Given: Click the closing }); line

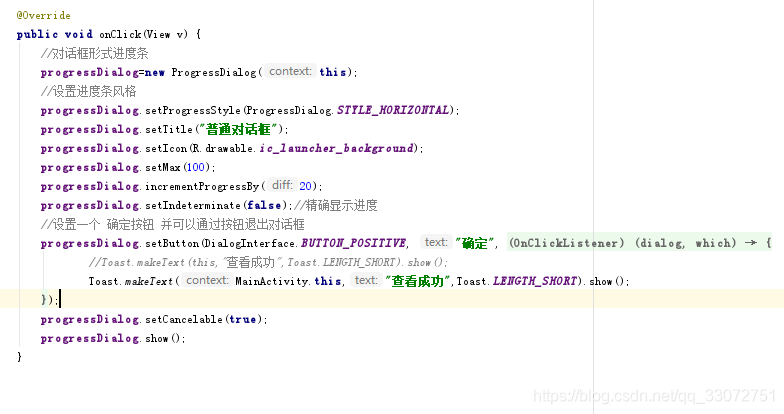Looking at the screenshot, I should click(x=50, y=299).
